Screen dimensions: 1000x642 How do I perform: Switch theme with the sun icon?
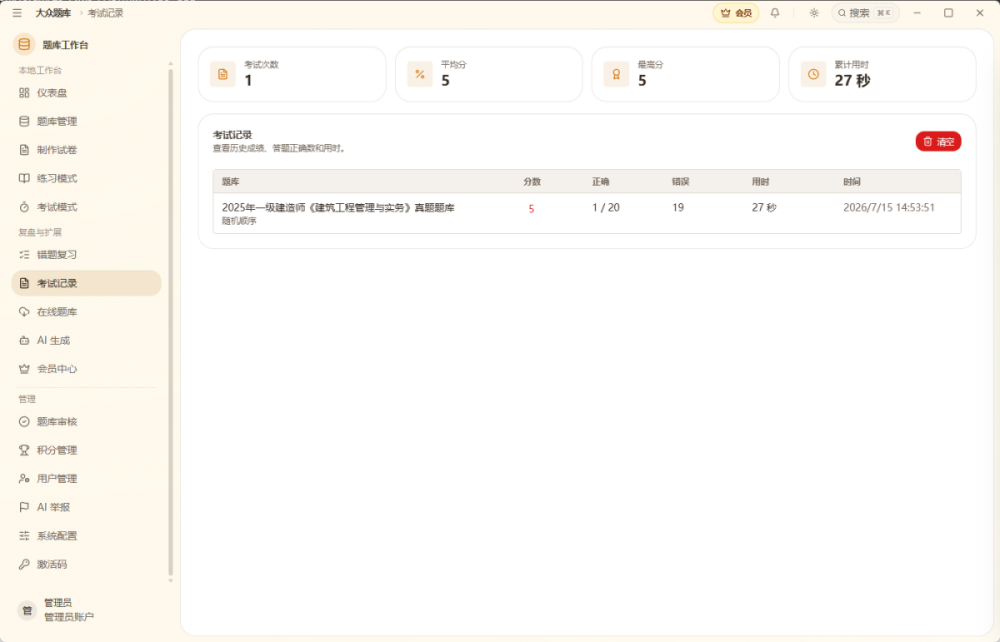click(814, 13)
